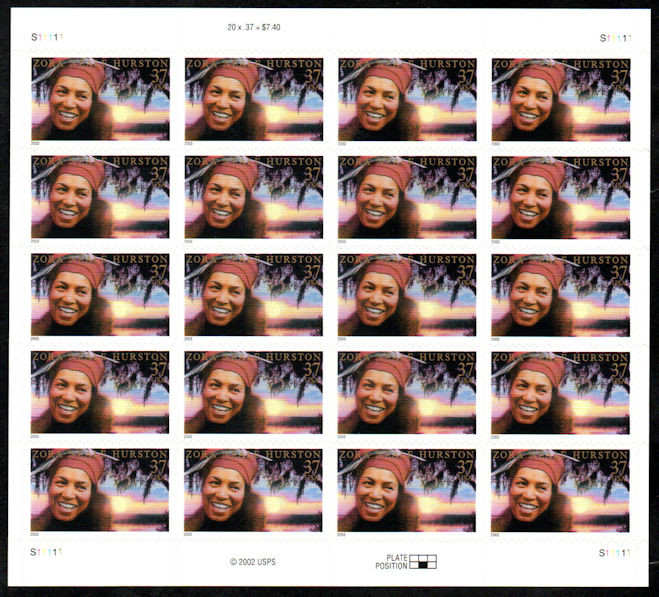
Task: Click the bottom-right "S11111" plate number
Action: (x=614, y=553)
